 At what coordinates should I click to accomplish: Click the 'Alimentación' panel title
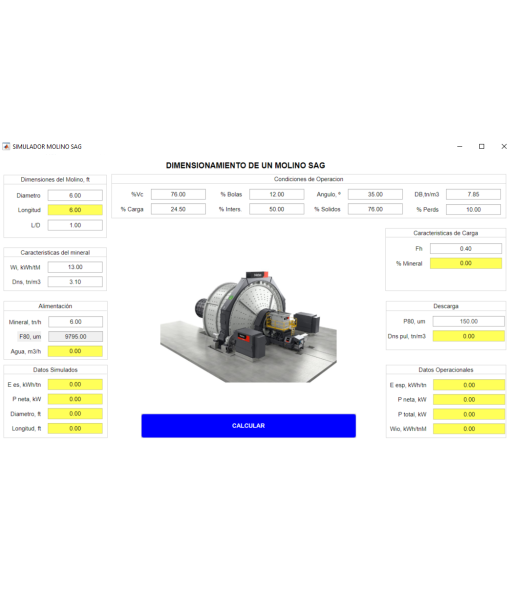pos(55,306)
